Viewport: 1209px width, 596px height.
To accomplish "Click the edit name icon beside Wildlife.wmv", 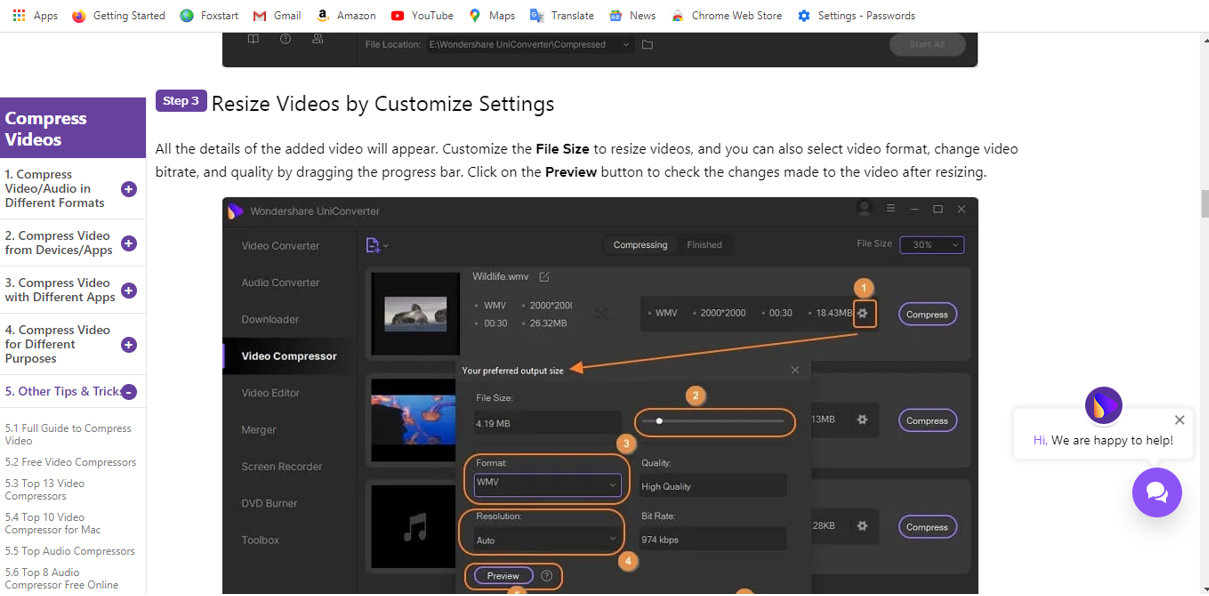I will tap(544, 277).
